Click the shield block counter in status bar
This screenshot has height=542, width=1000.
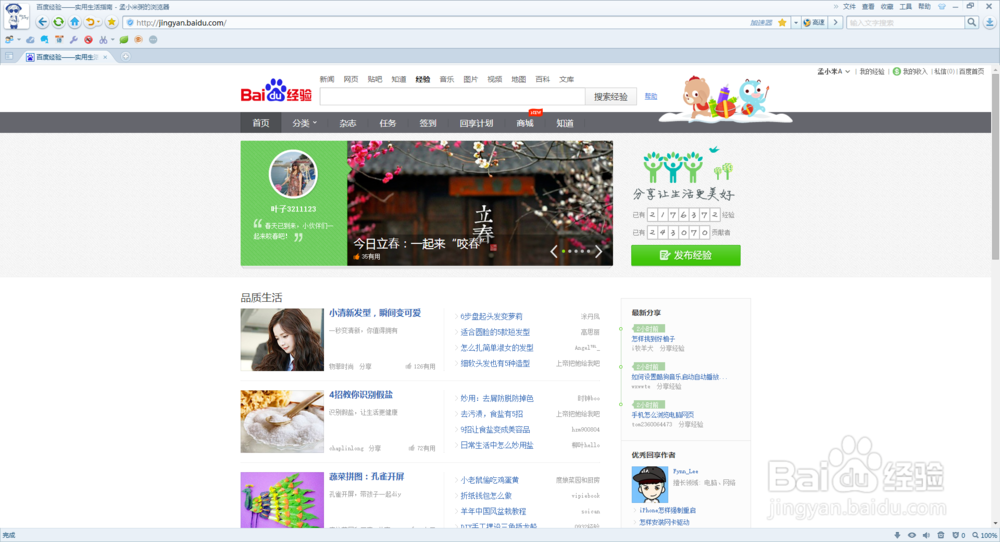click(x=959, y=536)
